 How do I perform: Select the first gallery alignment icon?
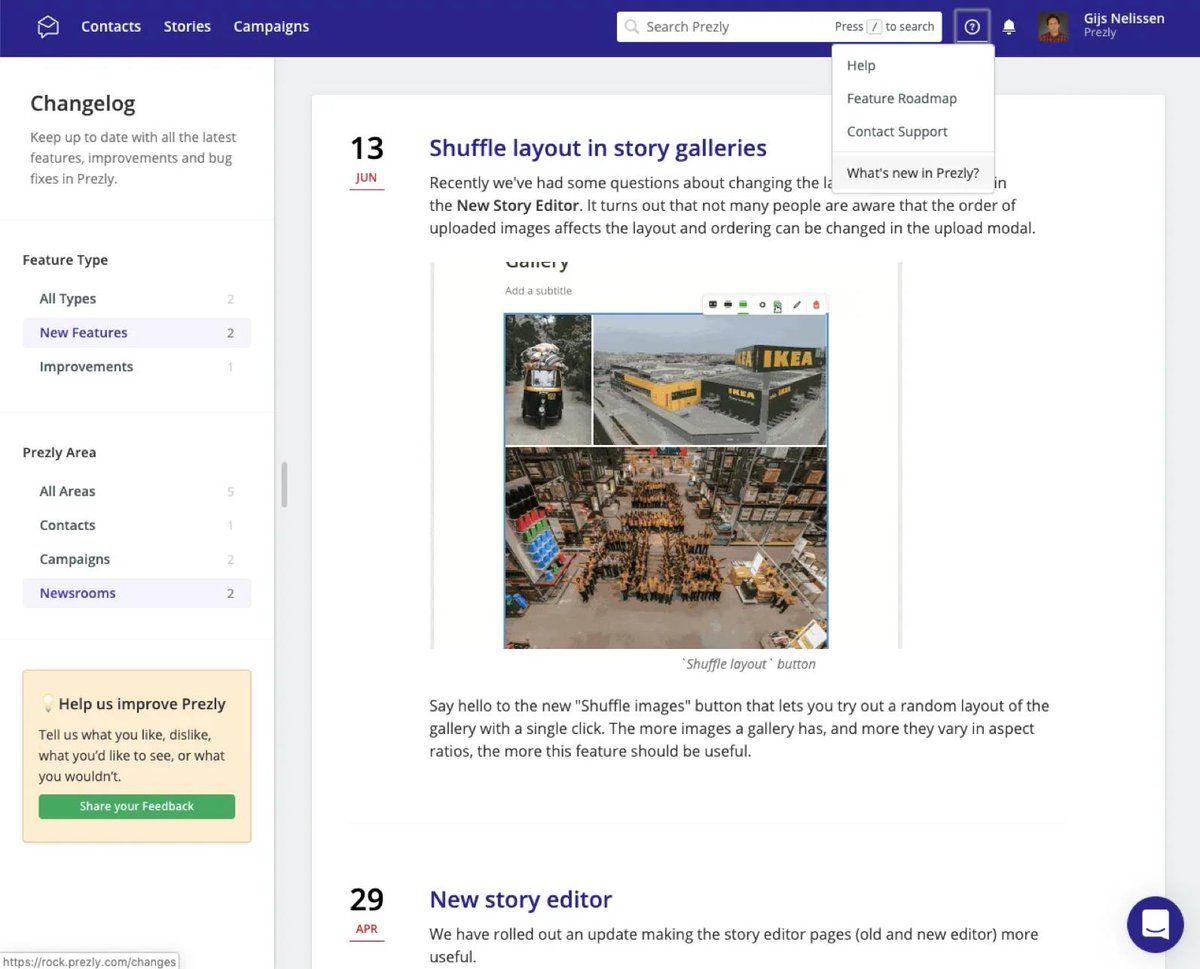(713, 304)
